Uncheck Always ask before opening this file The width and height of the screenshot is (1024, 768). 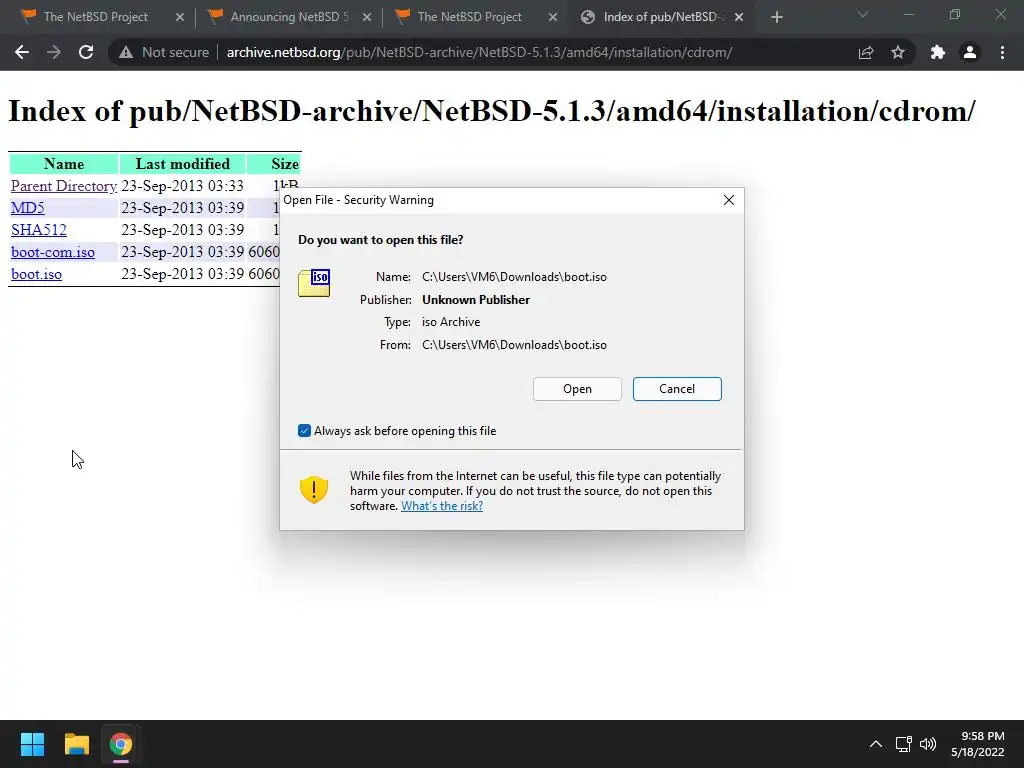click(x=304, y=430)
